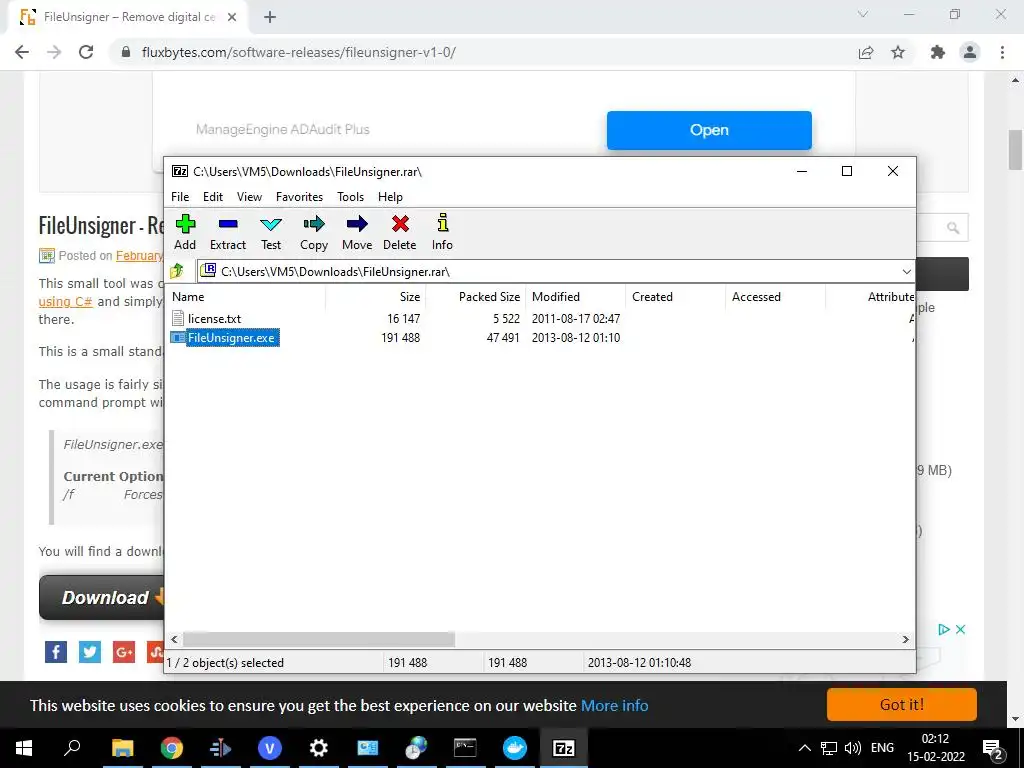Click the website search magnifier icon
This screenshot has width=1024, height=768.
[x=953, y=228]
